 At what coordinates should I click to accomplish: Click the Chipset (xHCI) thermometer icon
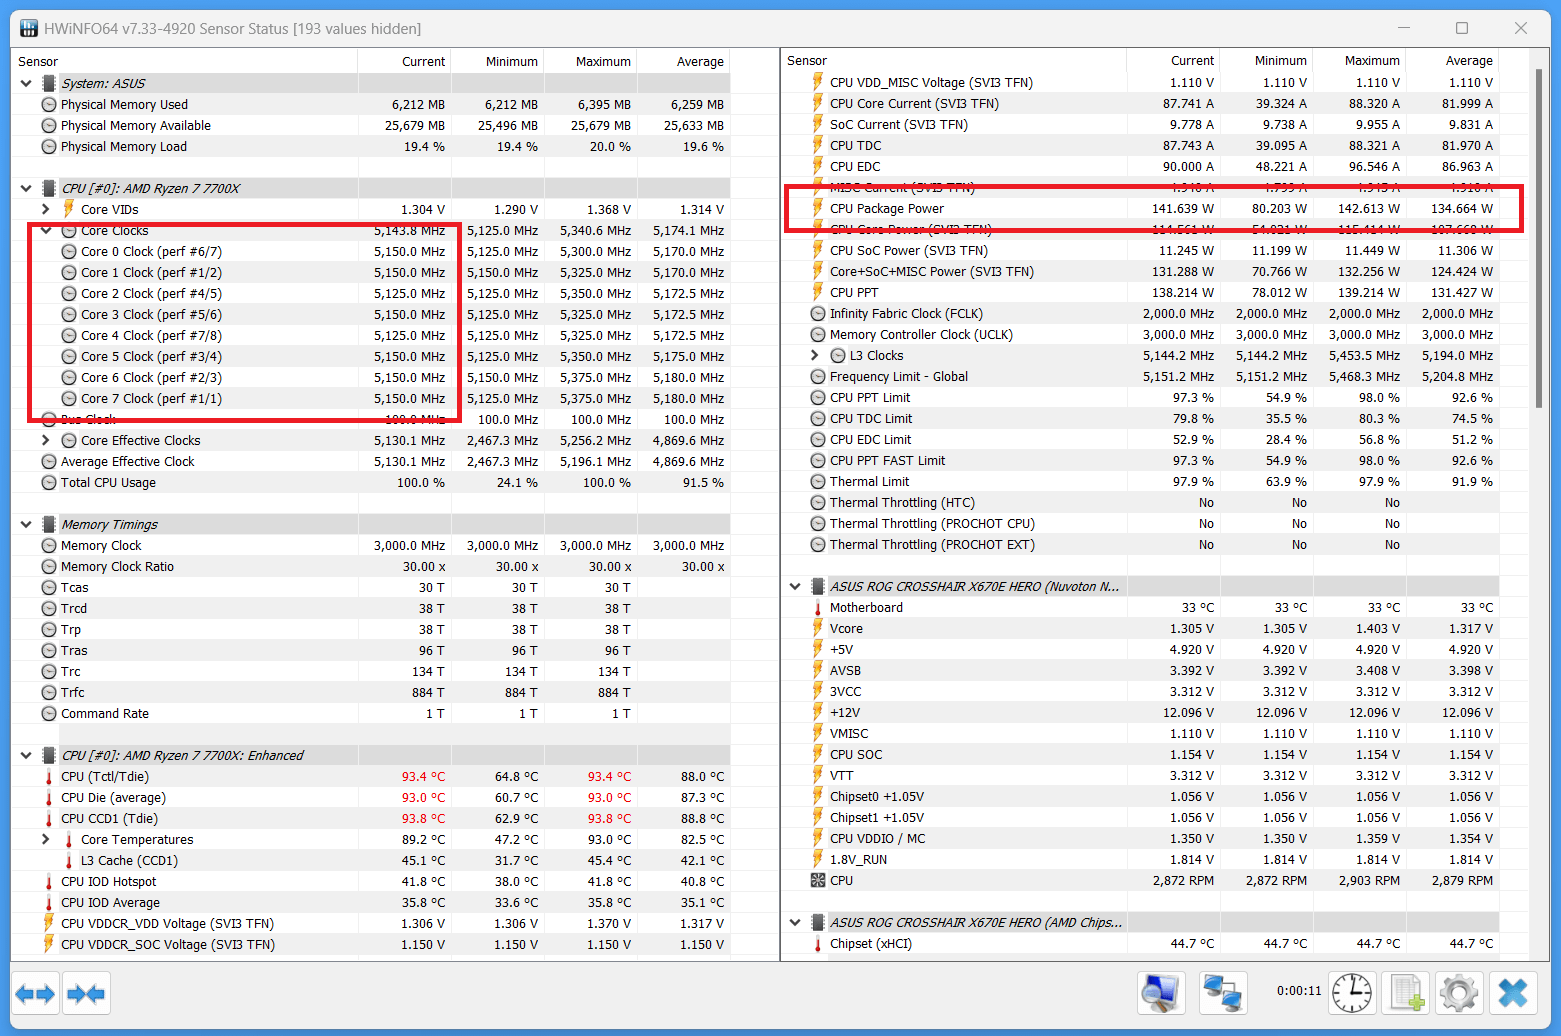(x=818, y=944)
